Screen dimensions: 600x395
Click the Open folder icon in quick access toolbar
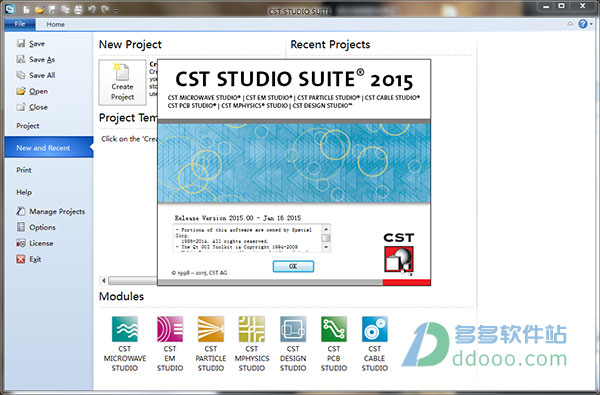pos(39,10)
